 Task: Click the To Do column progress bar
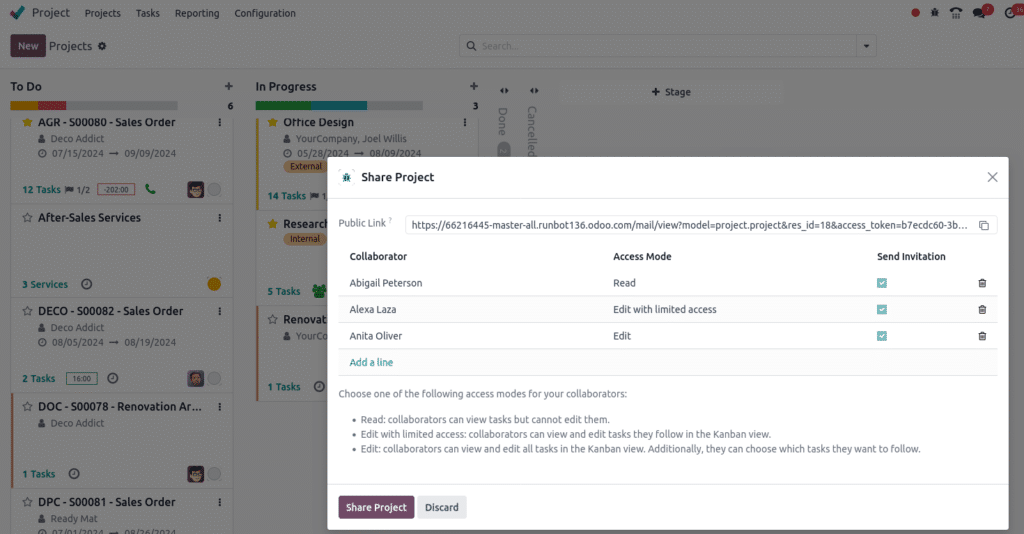[x=94, y=106]
